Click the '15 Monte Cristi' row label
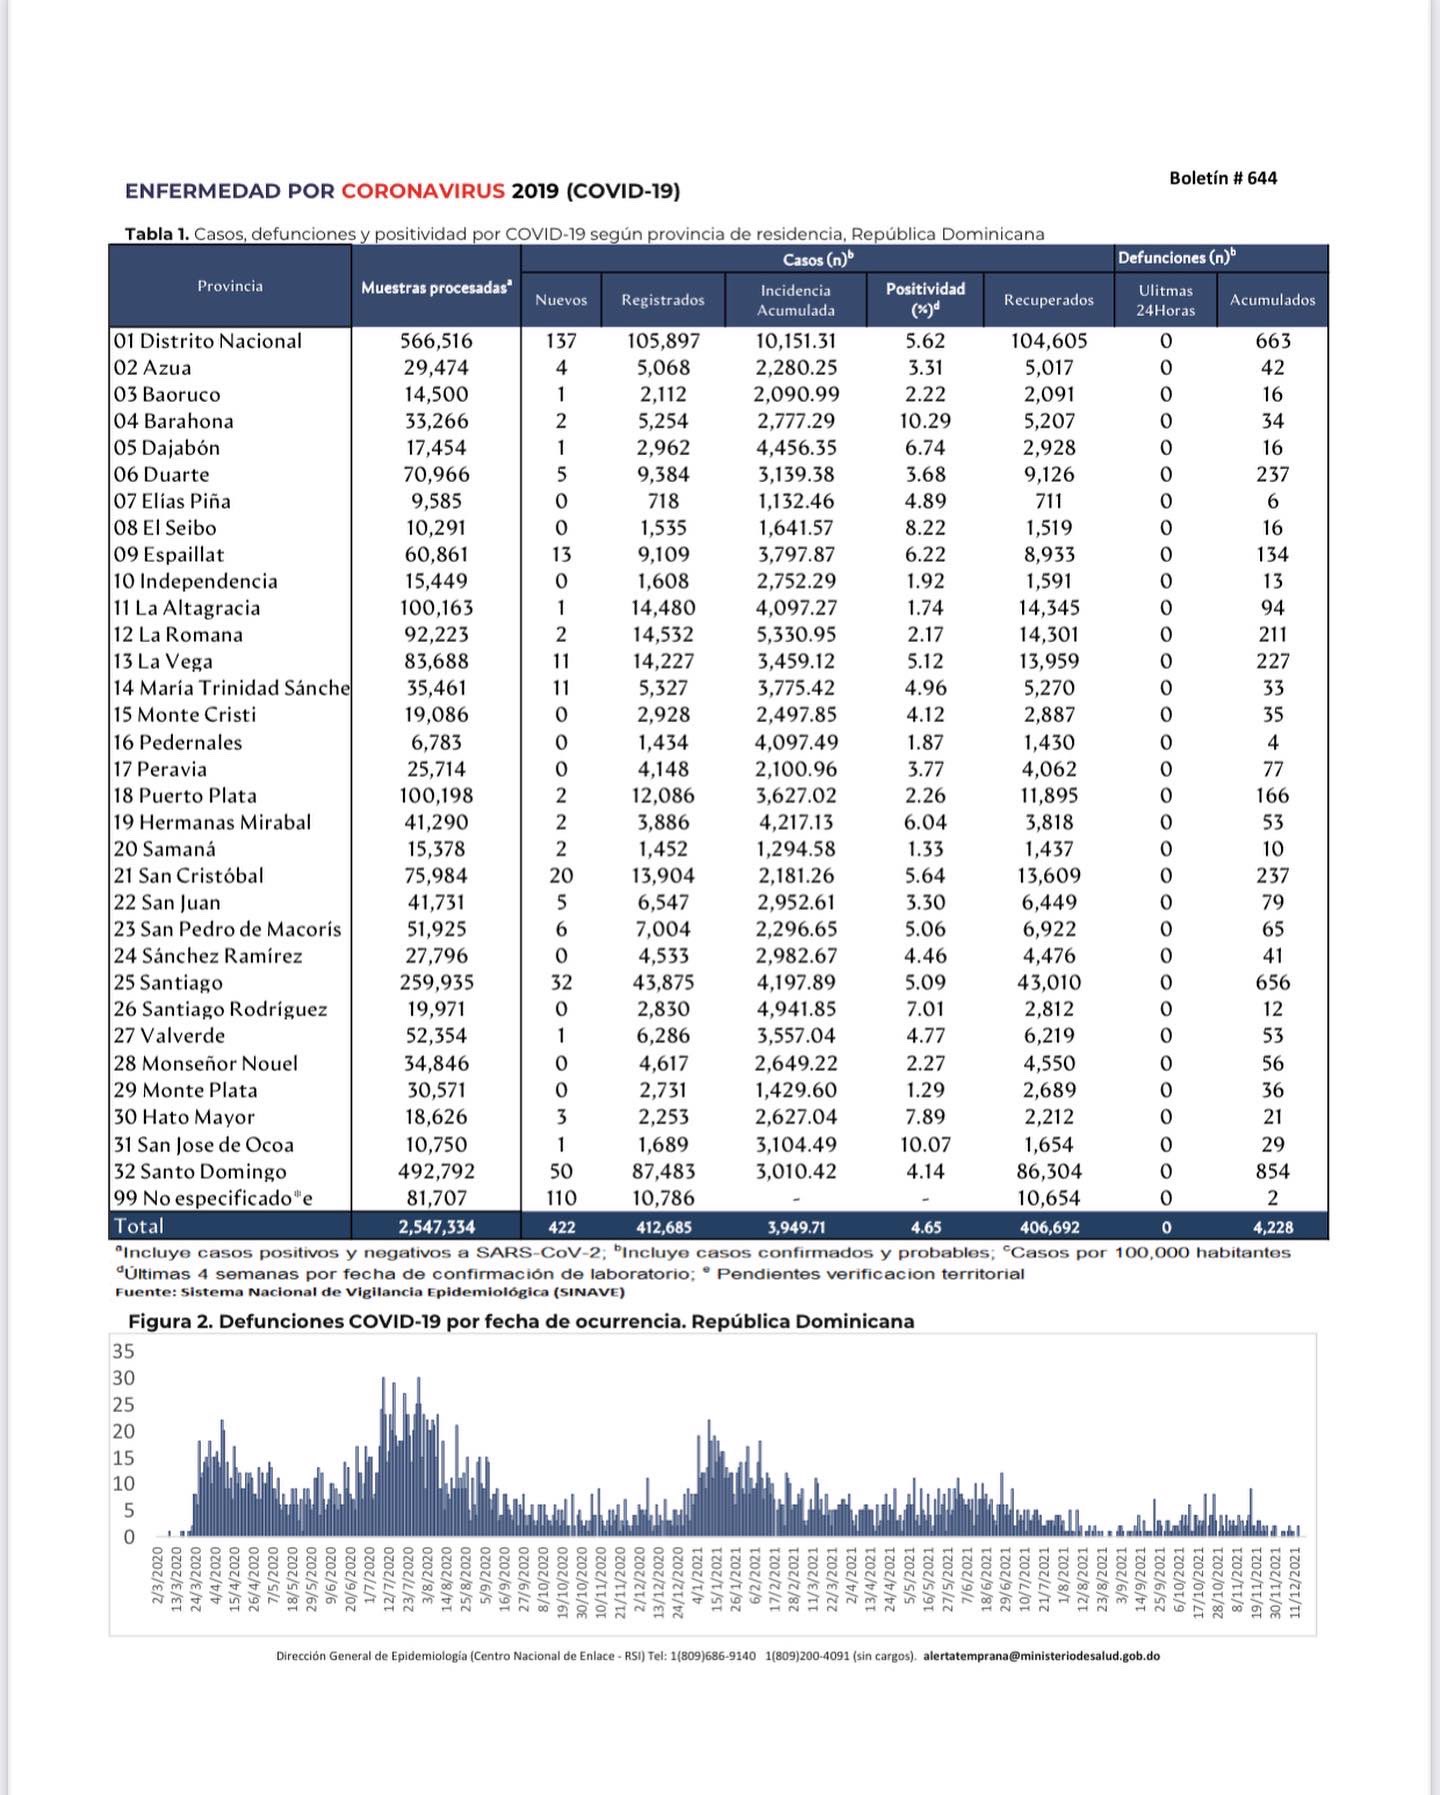Viewport: 1440px width, 1795px height. pos(185,714)
